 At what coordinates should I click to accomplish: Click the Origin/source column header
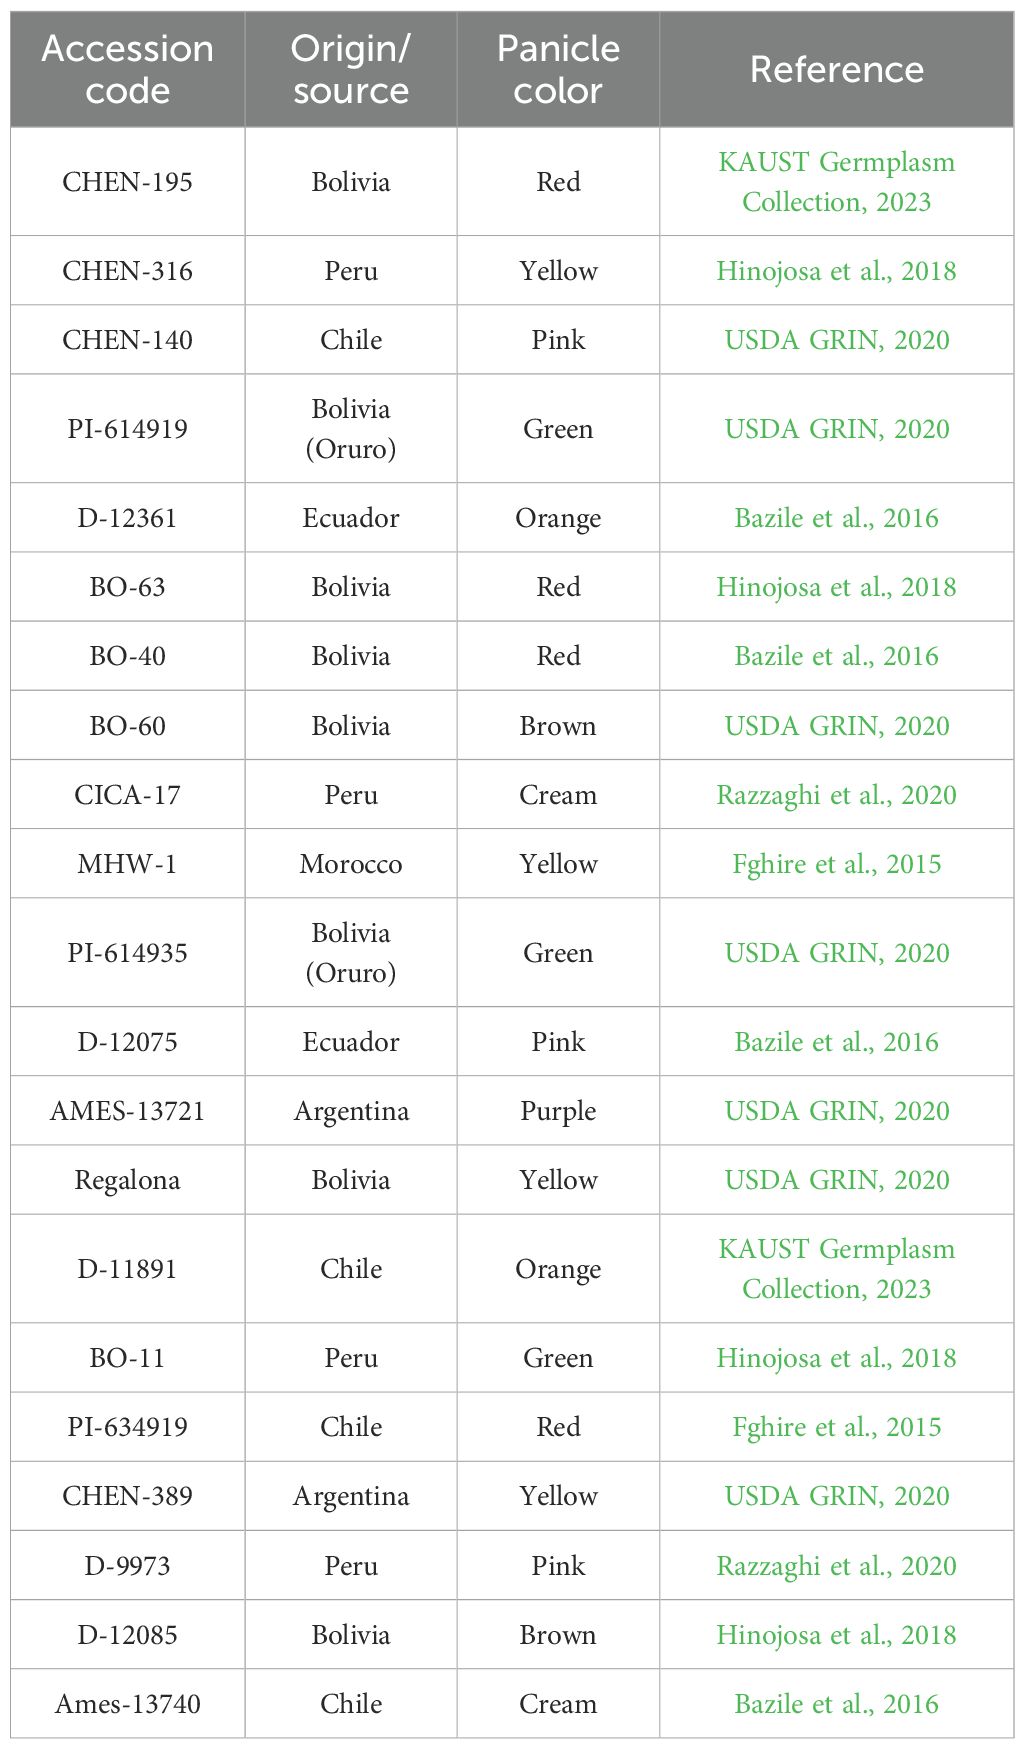click(351, 70)
